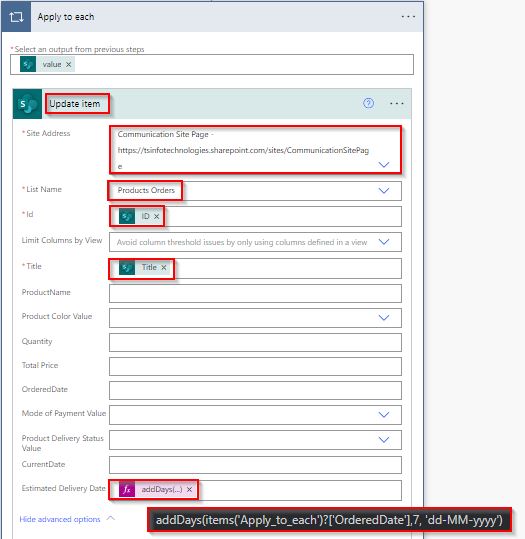Click the SharePoint icon on value token
This screenshot has width=525, height=539.
(x=28, y=64)
